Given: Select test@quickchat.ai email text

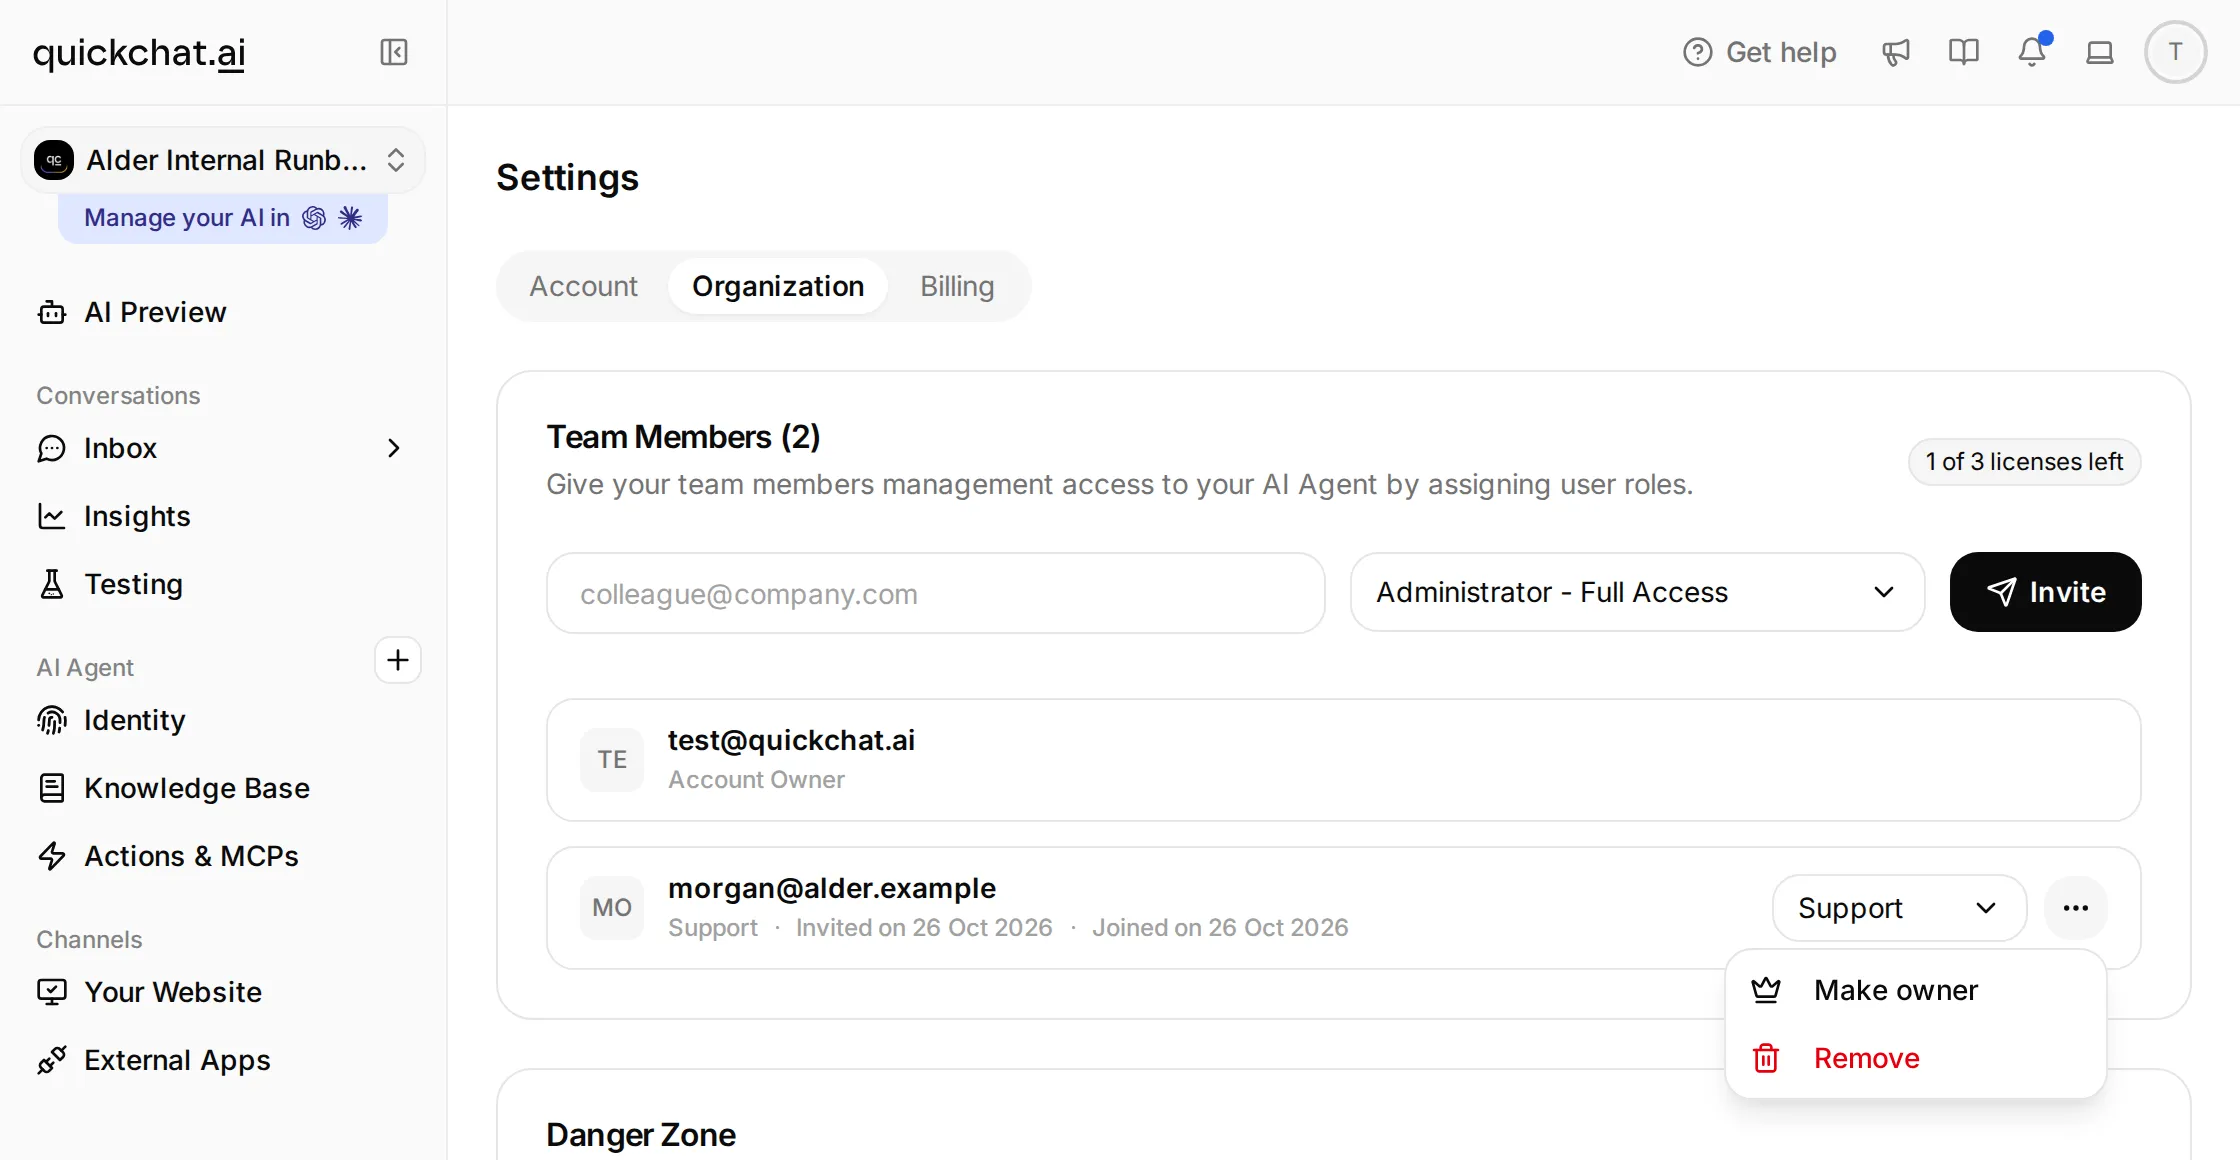Looking at the screenshot, I should [791, 740].
